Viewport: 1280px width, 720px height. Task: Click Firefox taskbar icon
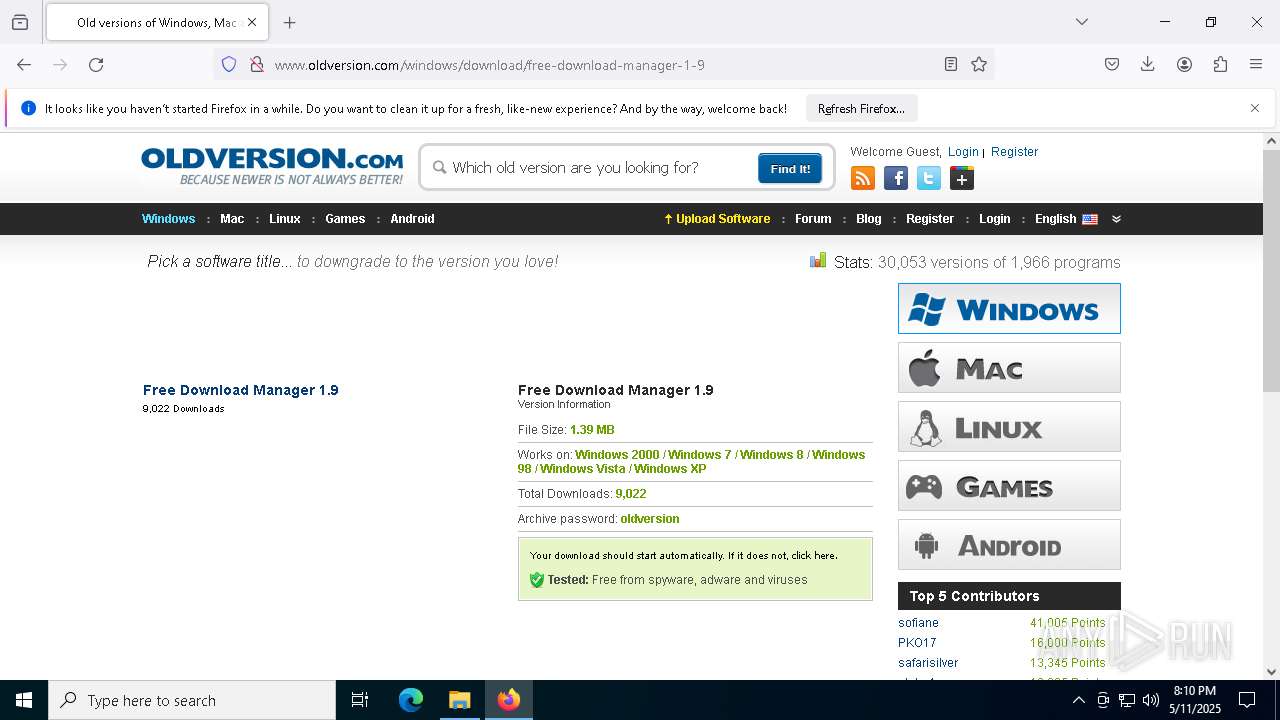[509, 700]
